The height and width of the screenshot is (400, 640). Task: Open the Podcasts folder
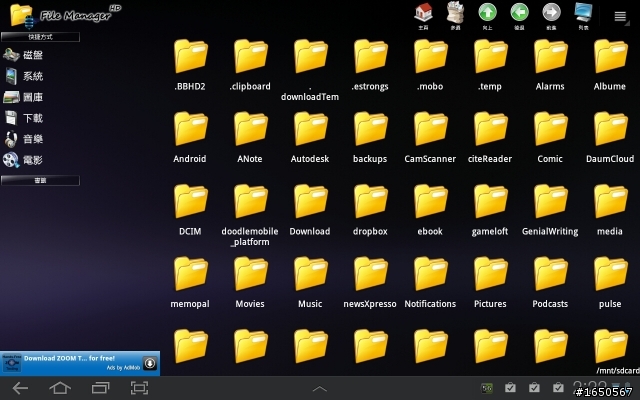[550, 282]
